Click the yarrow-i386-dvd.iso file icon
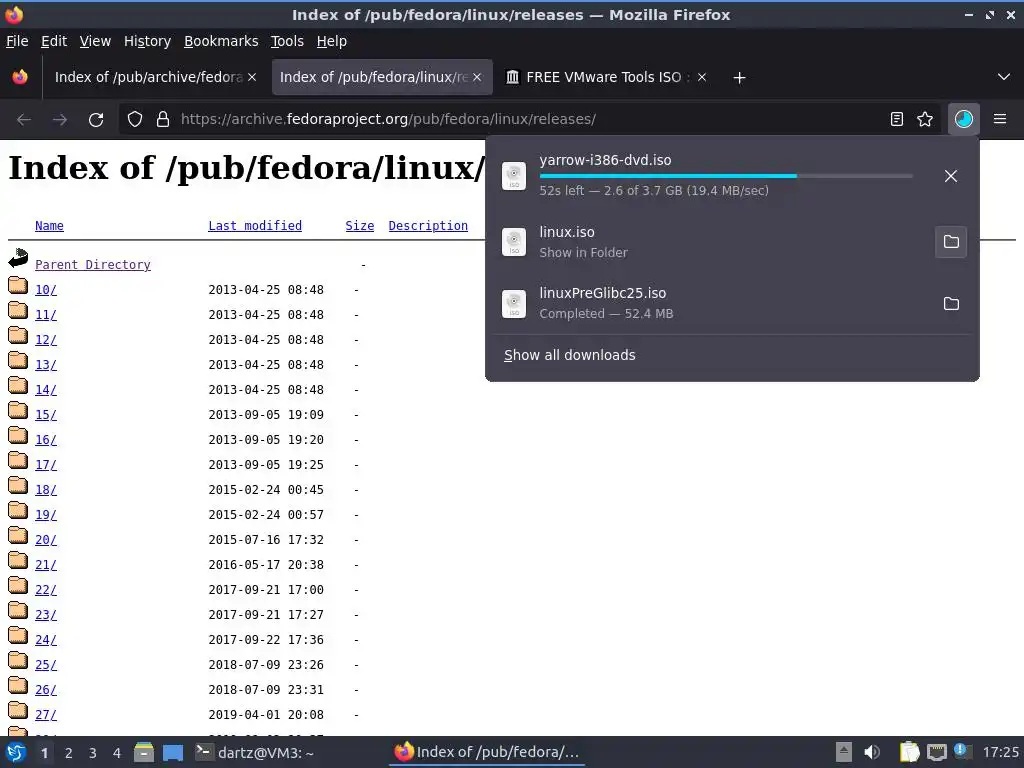This screenshot has width=1024, height=768. pos(514,176)
